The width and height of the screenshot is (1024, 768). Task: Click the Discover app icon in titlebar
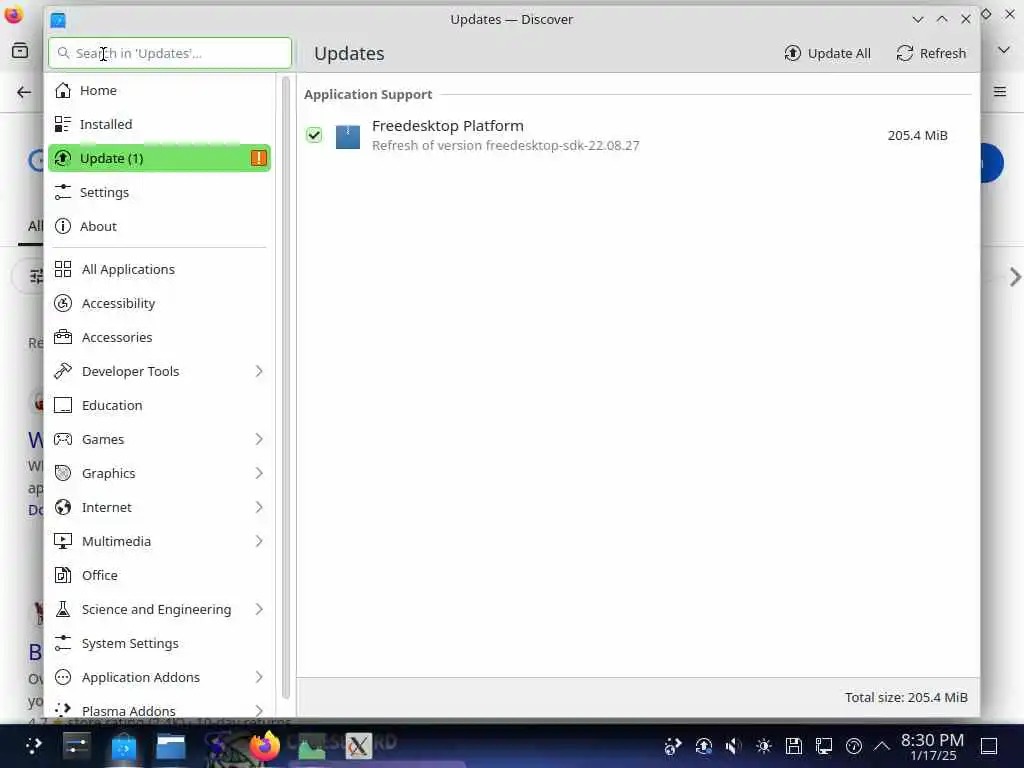click(x=58, y=20)
